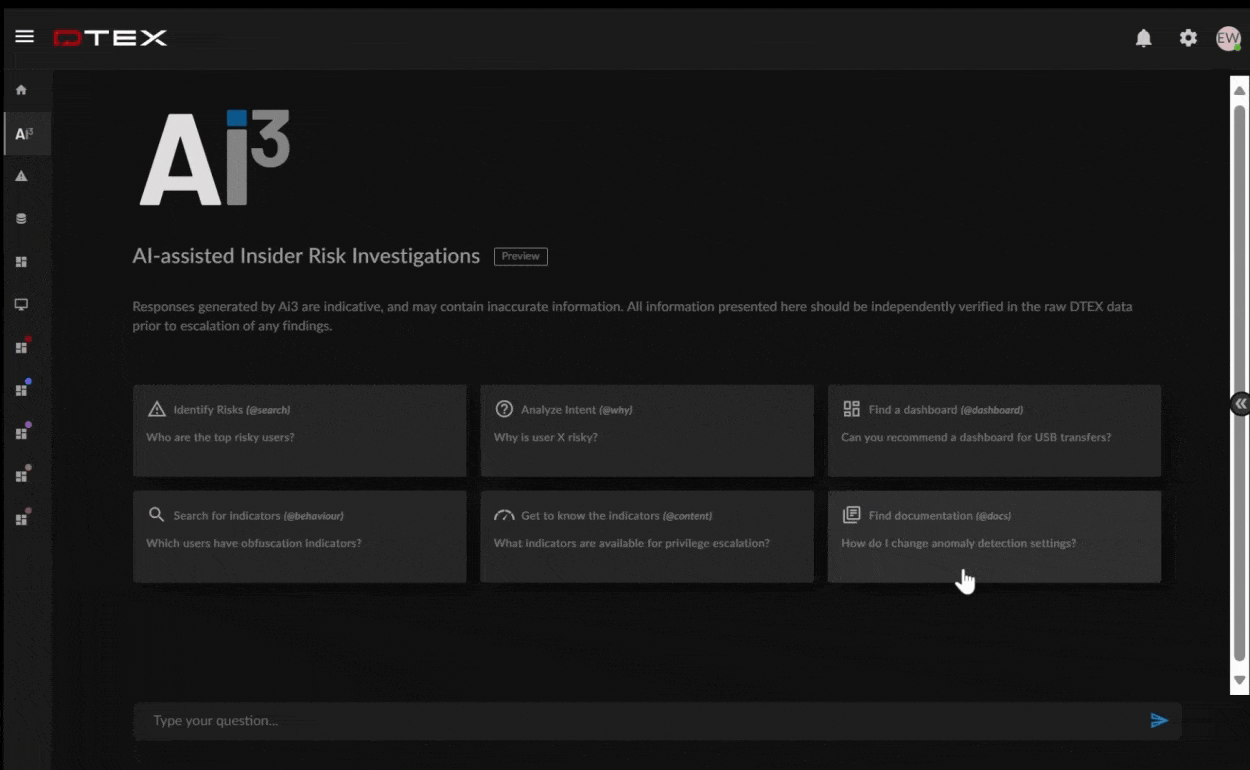1250x770 pixels.
Task: Click the monitor icon in the sidebar
Action: coord(21,305)
